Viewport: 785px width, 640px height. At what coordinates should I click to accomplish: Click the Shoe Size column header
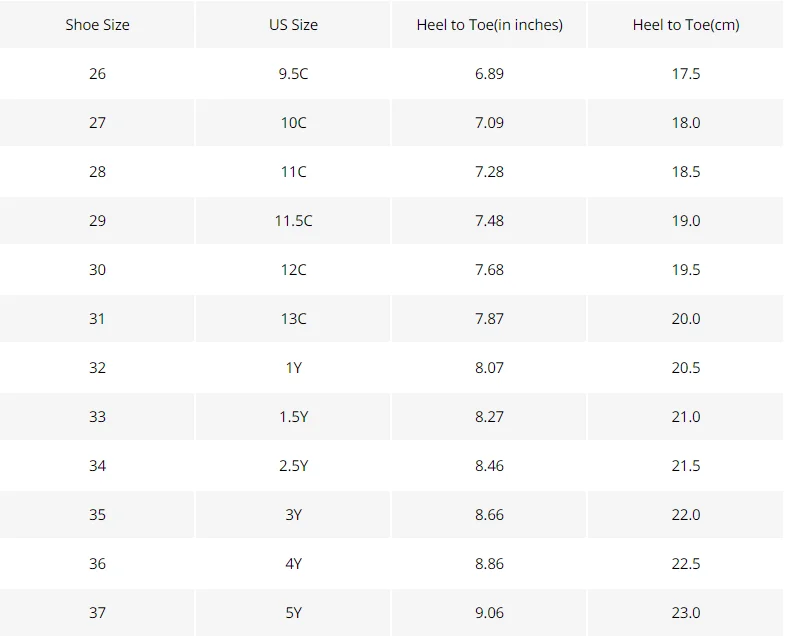pos(97,25)
